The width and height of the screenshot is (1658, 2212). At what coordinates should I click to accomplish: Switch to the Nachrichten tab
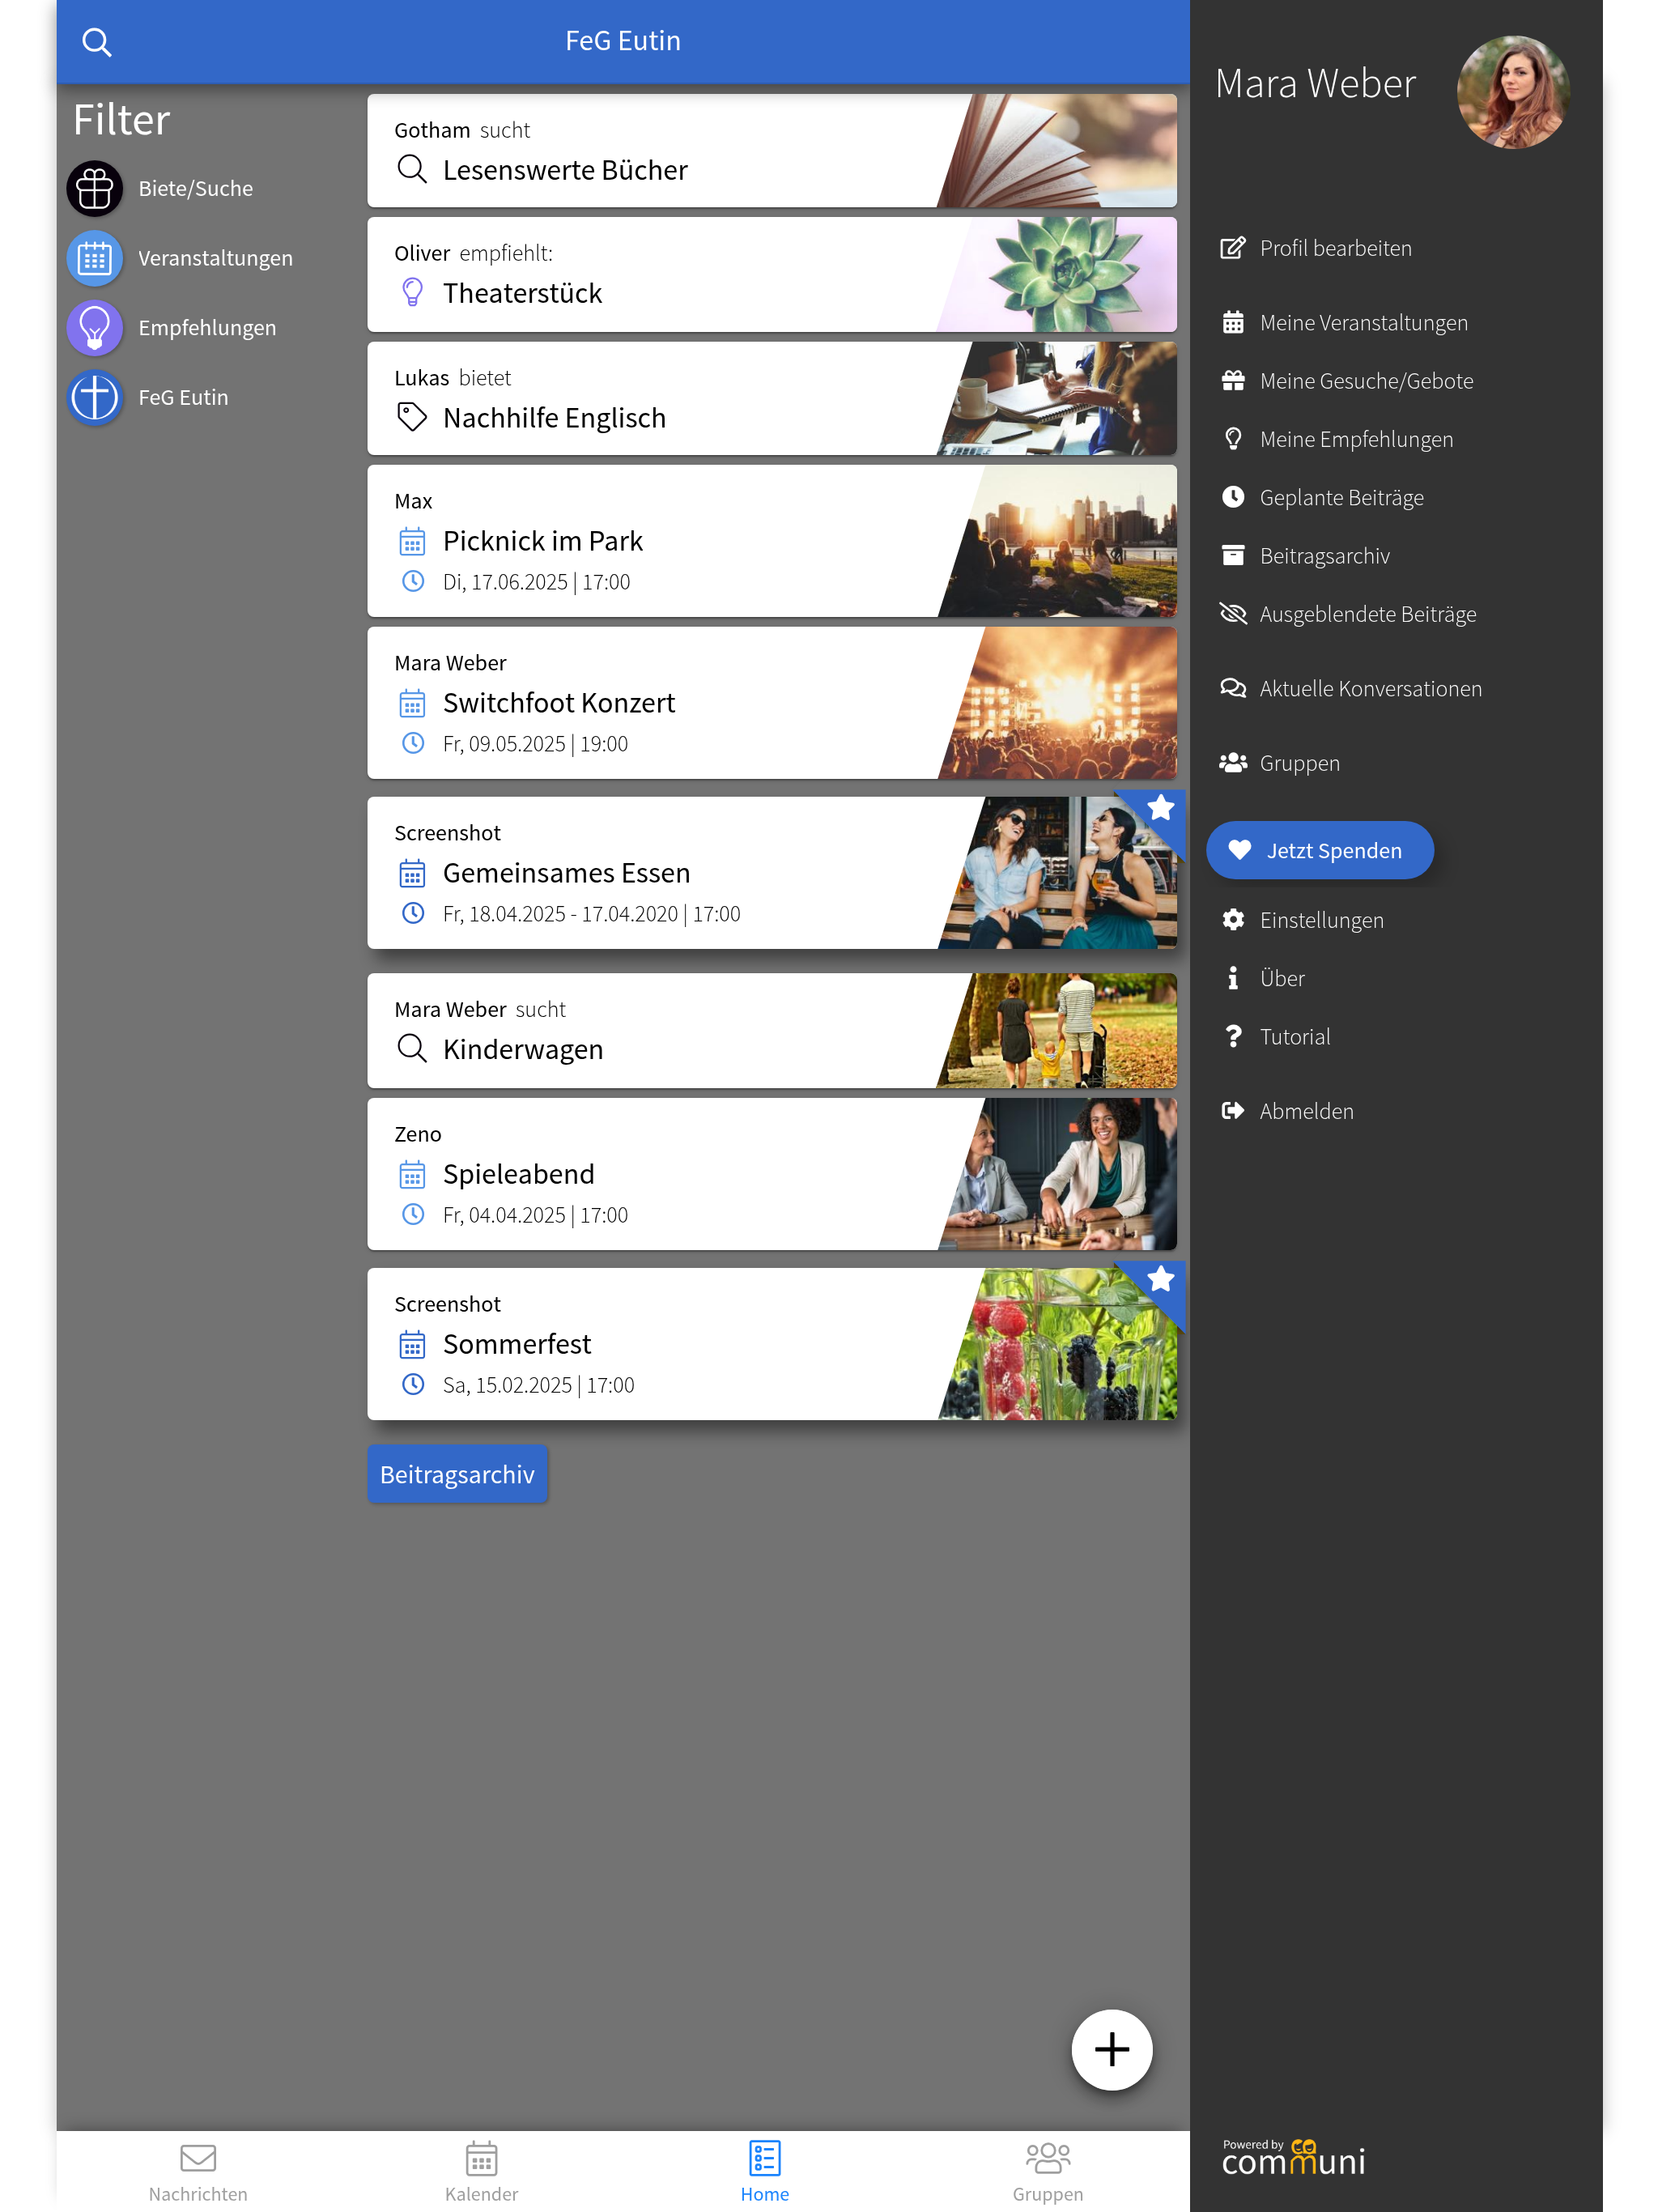pyautogui.click(x=198, y=2172)
